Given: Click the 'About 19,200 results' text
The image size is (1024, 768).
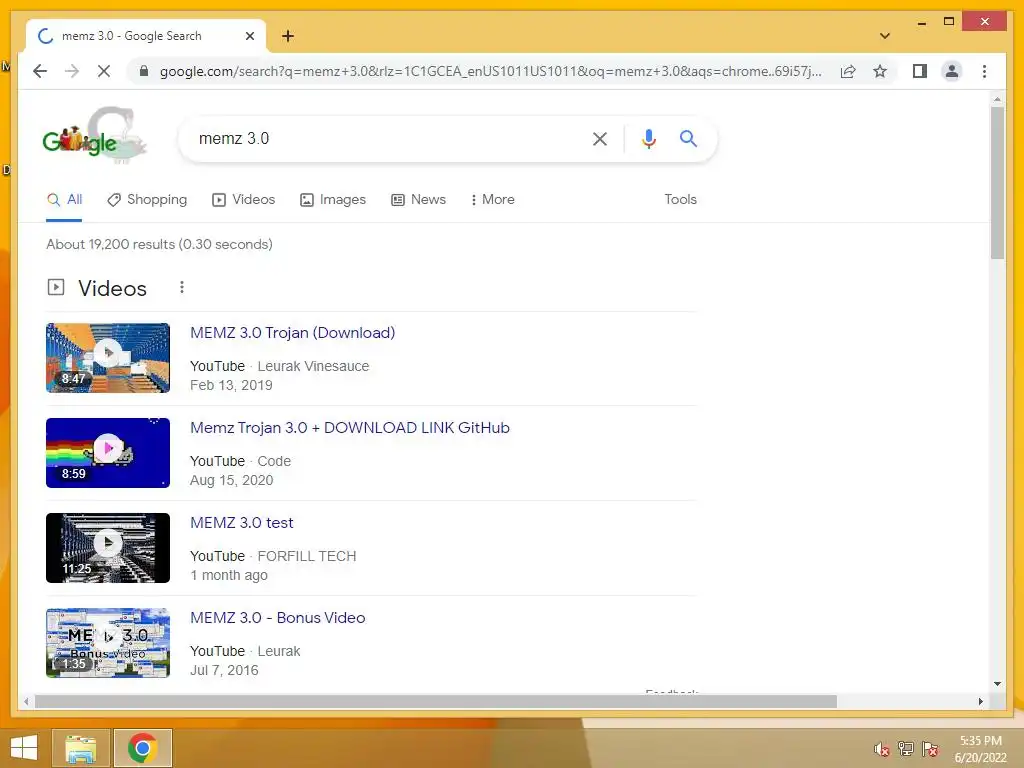Looking at the screenshot, I should [x=159, y=244].
